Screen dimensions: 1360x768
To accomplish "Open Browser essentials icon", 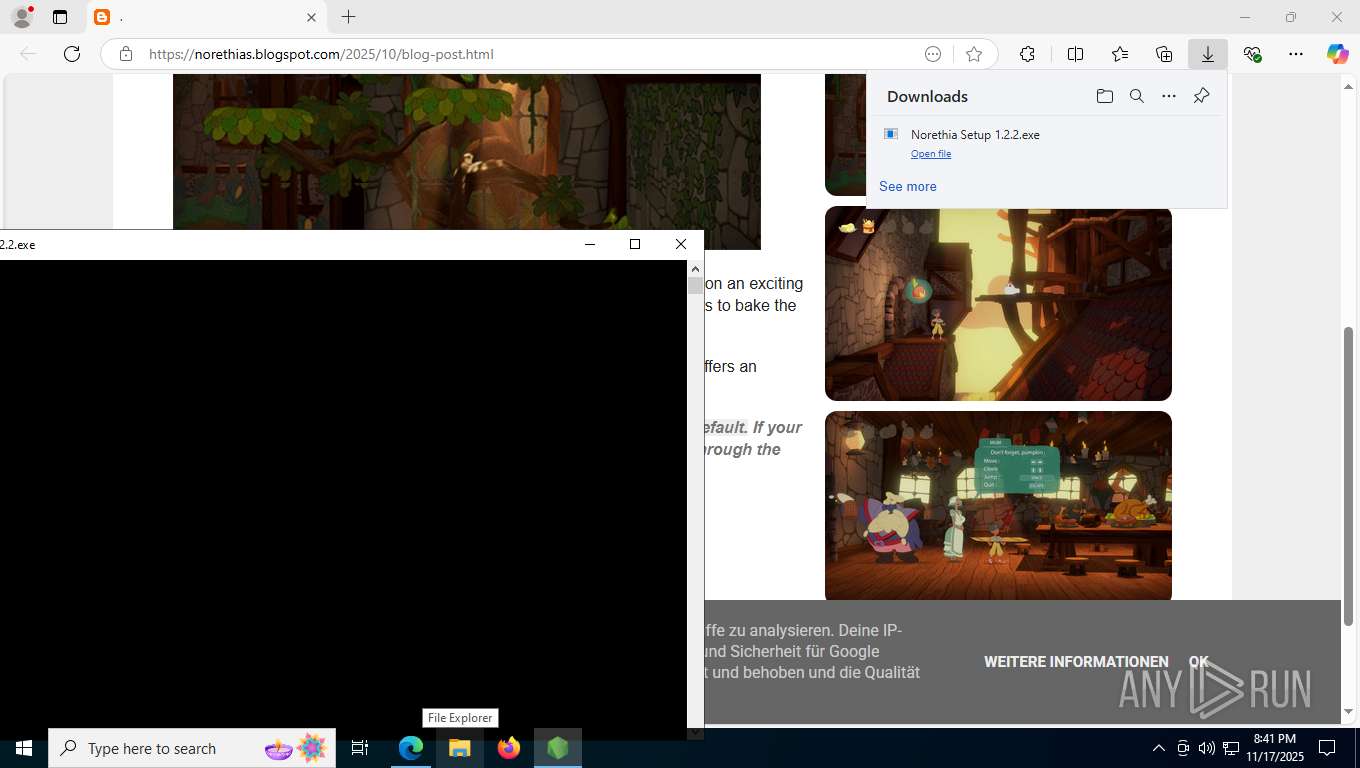I will [1252, 54].
